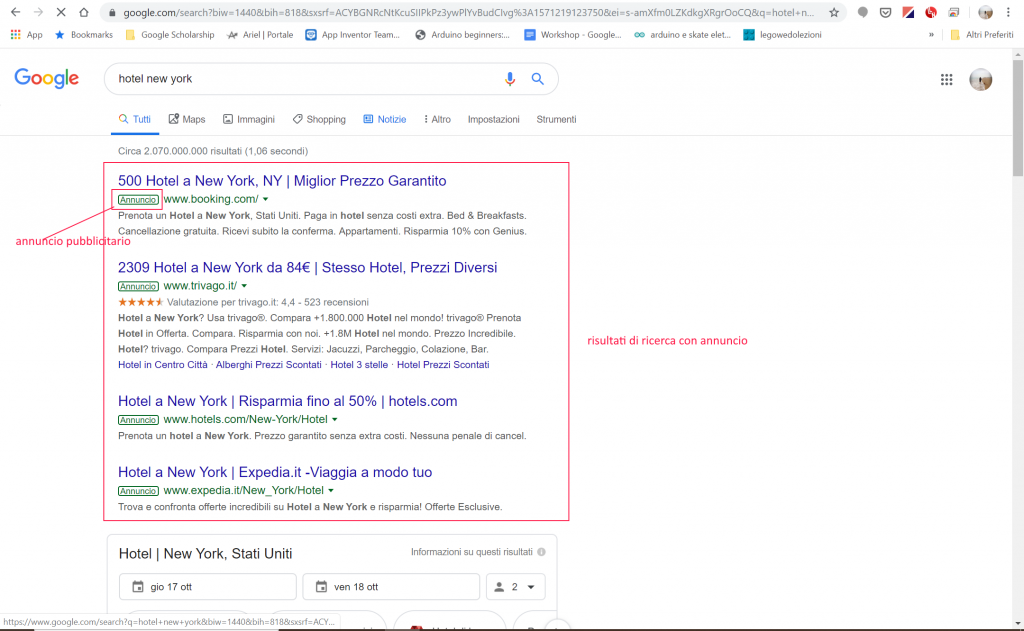1024x631 pixels.
Task: Open the guests count dropdown showing 2
Action: coord(515,587)
